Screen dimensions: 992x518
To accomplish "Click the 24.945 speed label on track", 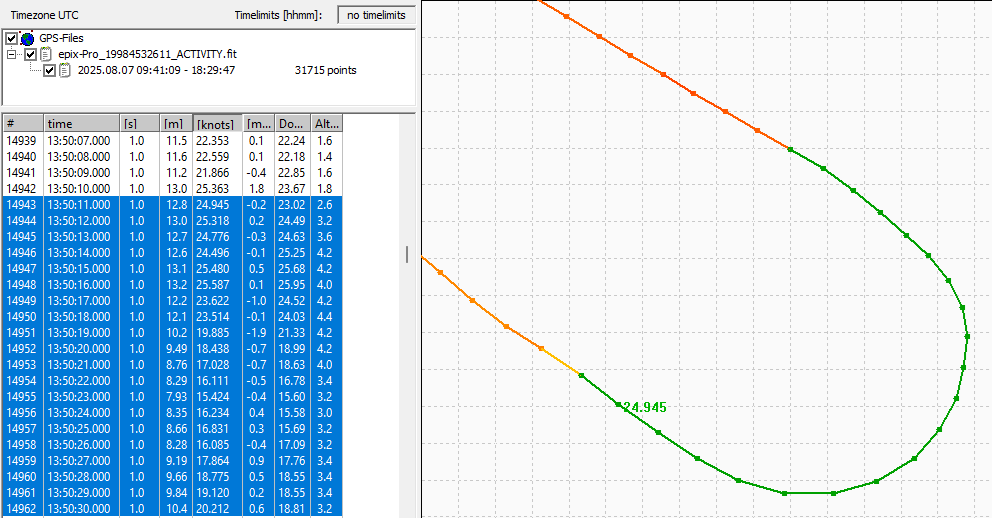I will coord(643,407).
